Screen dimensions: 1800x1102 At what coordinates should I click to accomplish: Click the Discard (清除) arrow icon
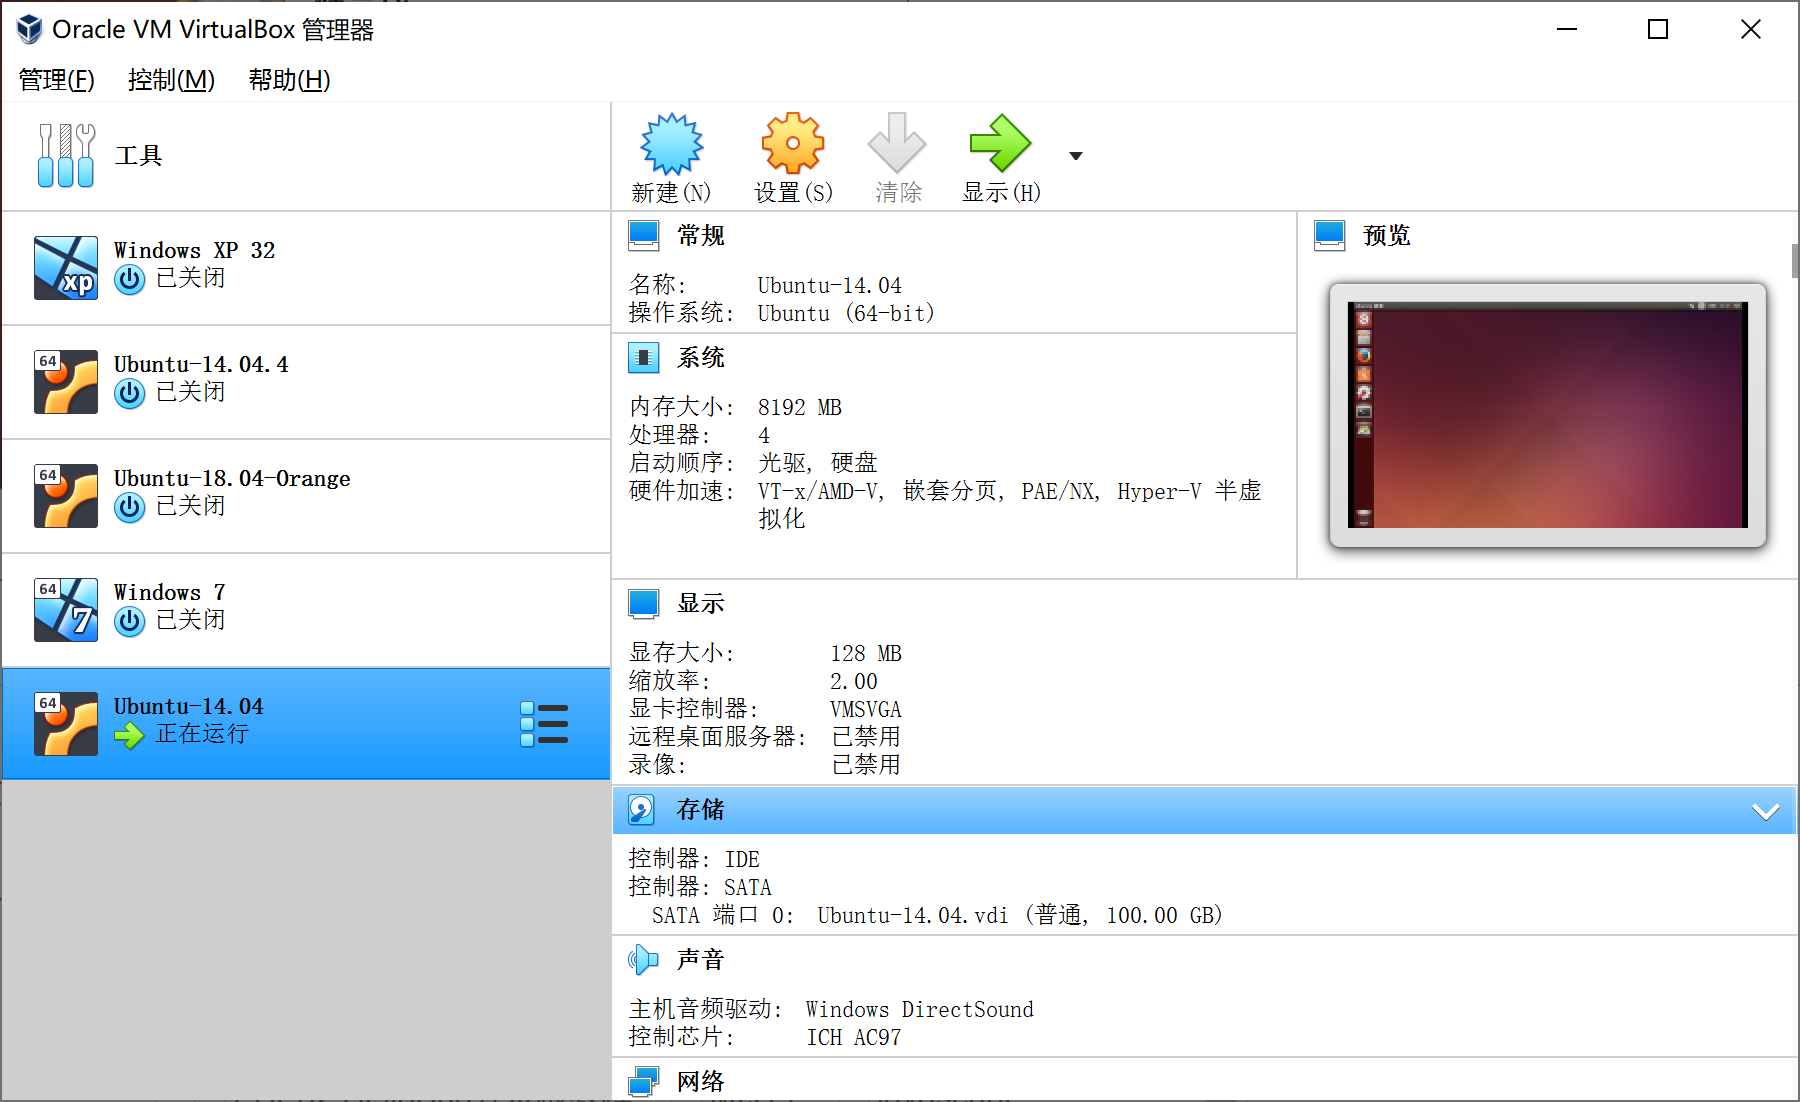[x=897, y=144]
